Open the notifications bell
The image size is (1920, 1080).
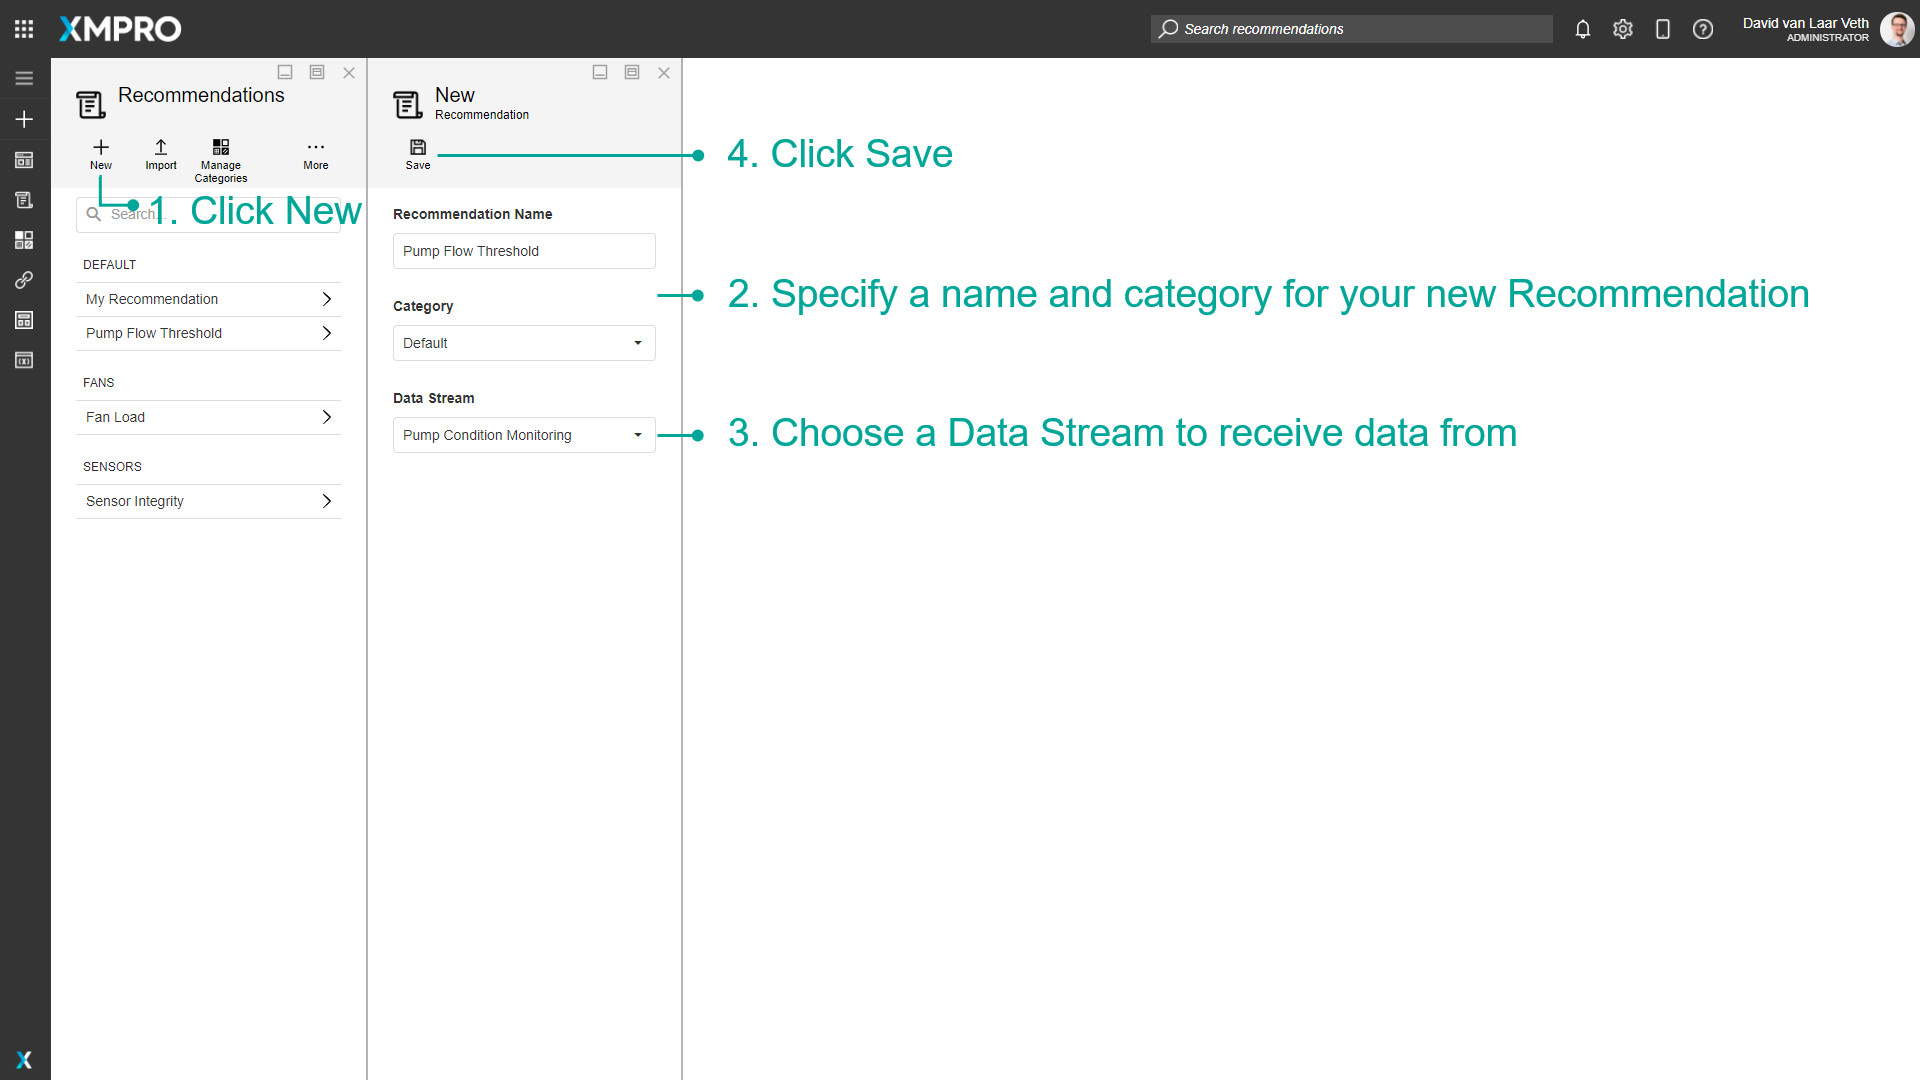click(x=1582, y=29)
